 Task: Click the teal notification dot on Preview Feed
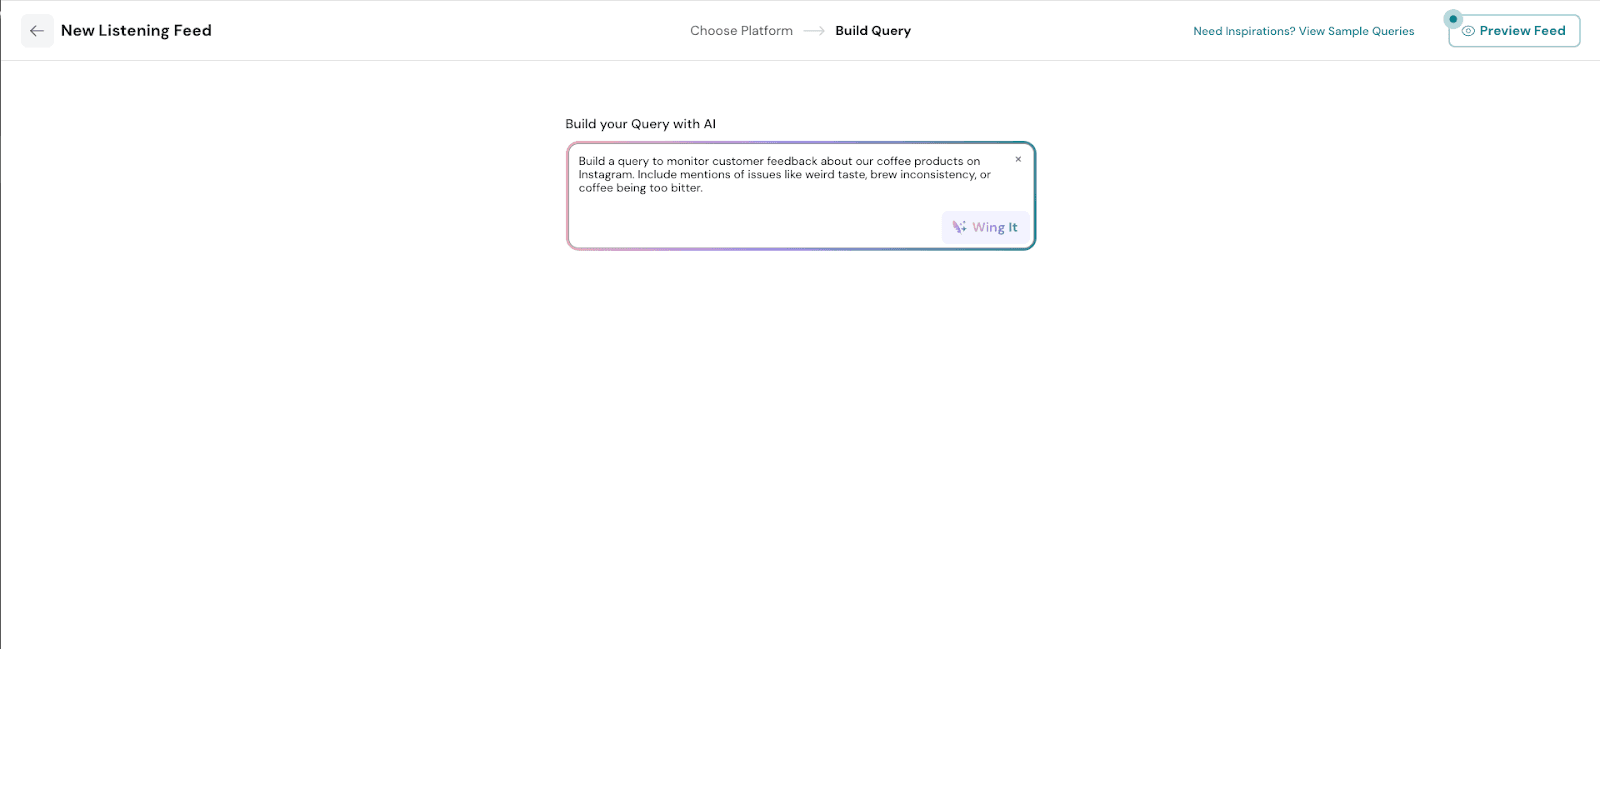(x=1453, y=19)
